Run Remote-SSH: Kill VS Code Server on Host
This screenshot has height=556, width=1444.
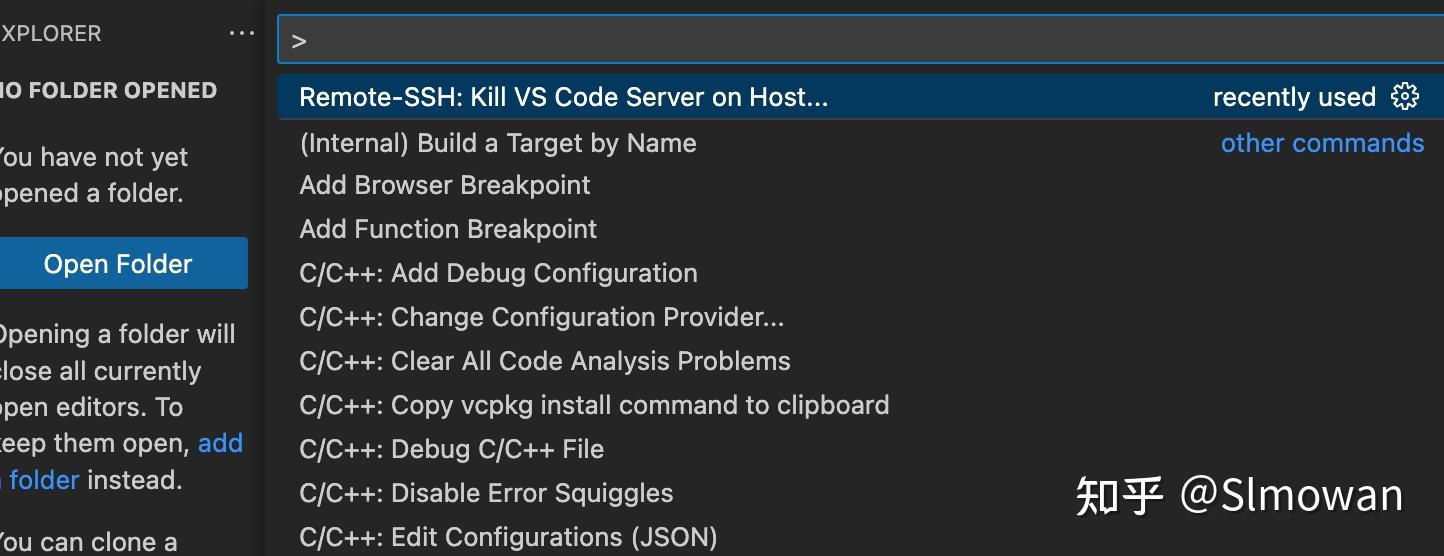(x=564, y=97)
